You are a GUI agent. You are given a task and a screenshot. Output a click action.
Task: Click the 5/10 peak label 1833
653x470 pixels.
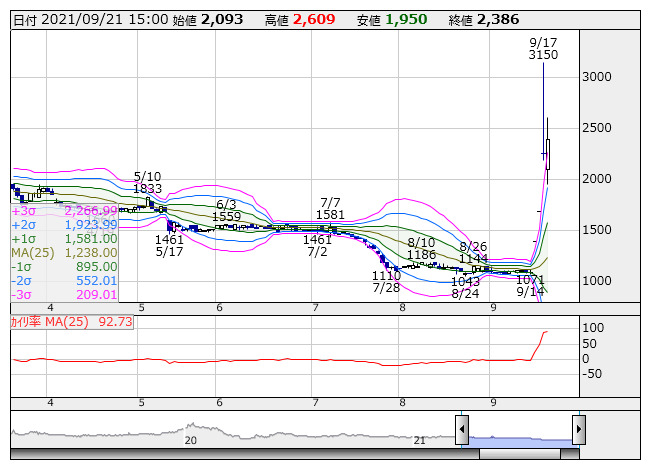[147, 189]
